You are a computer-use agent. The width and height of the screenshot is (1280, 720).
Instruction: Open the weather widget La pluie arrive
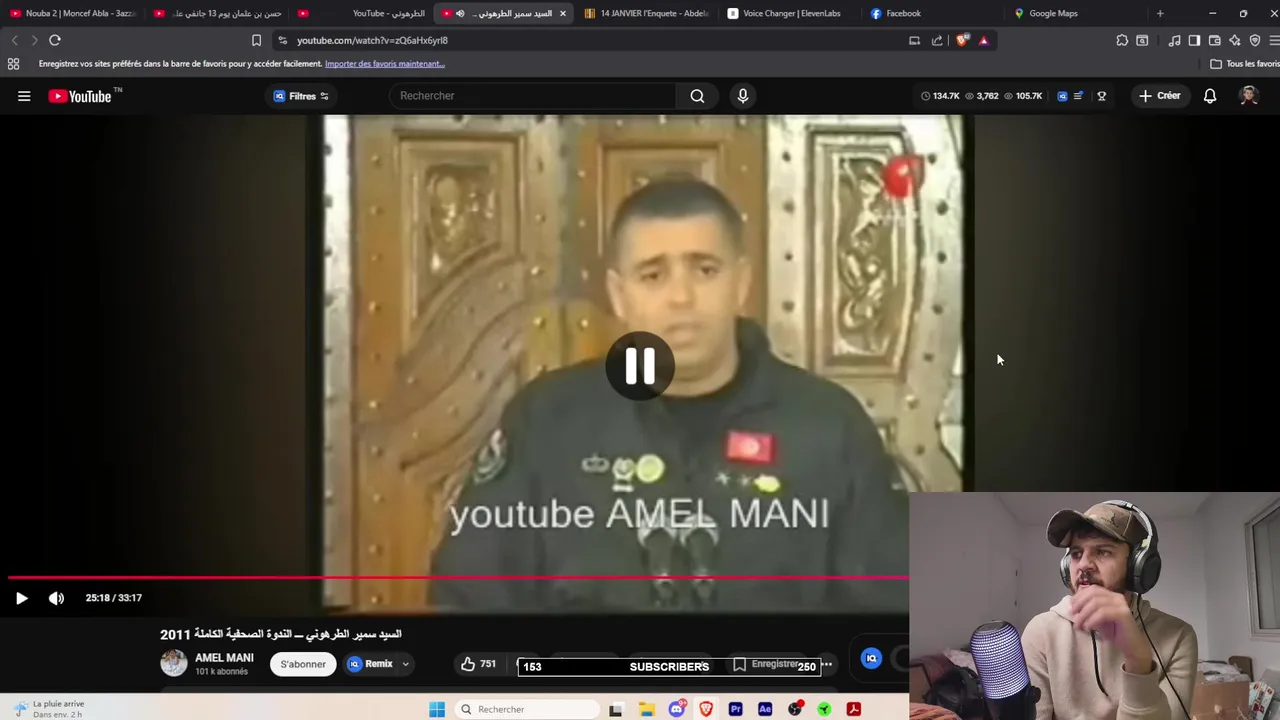(48, 709)
